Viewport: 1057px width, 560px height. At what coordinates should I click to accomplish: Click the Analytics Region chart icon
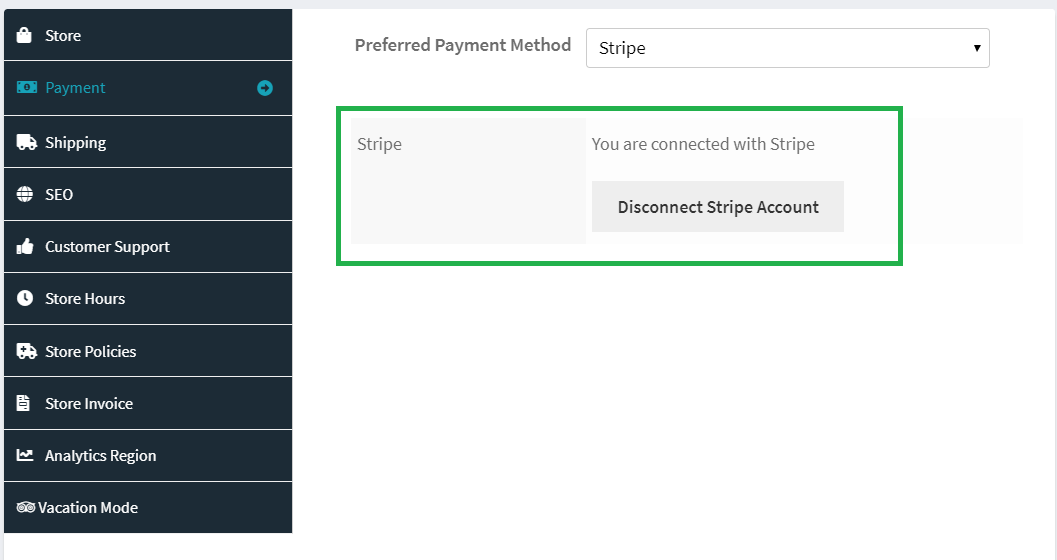[x=25, y=456]
